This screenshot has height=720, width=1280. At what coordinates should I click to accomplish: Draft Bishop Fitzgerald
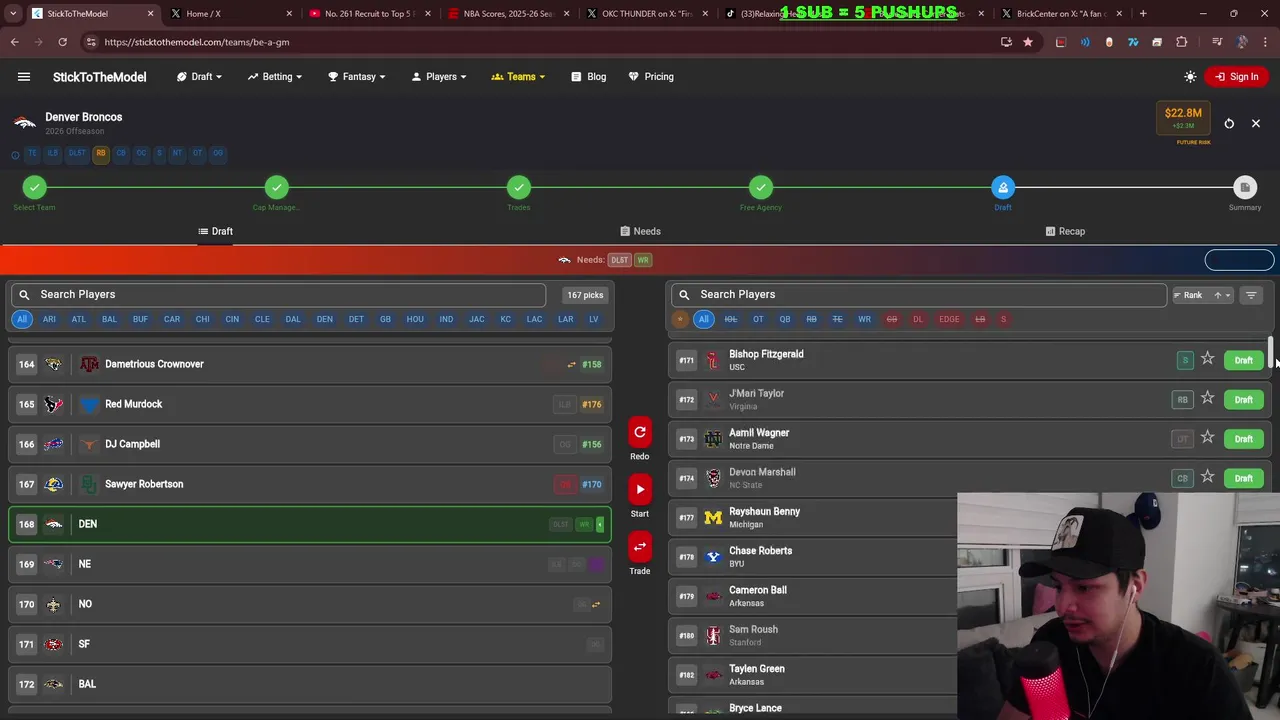coord(1243,360)
